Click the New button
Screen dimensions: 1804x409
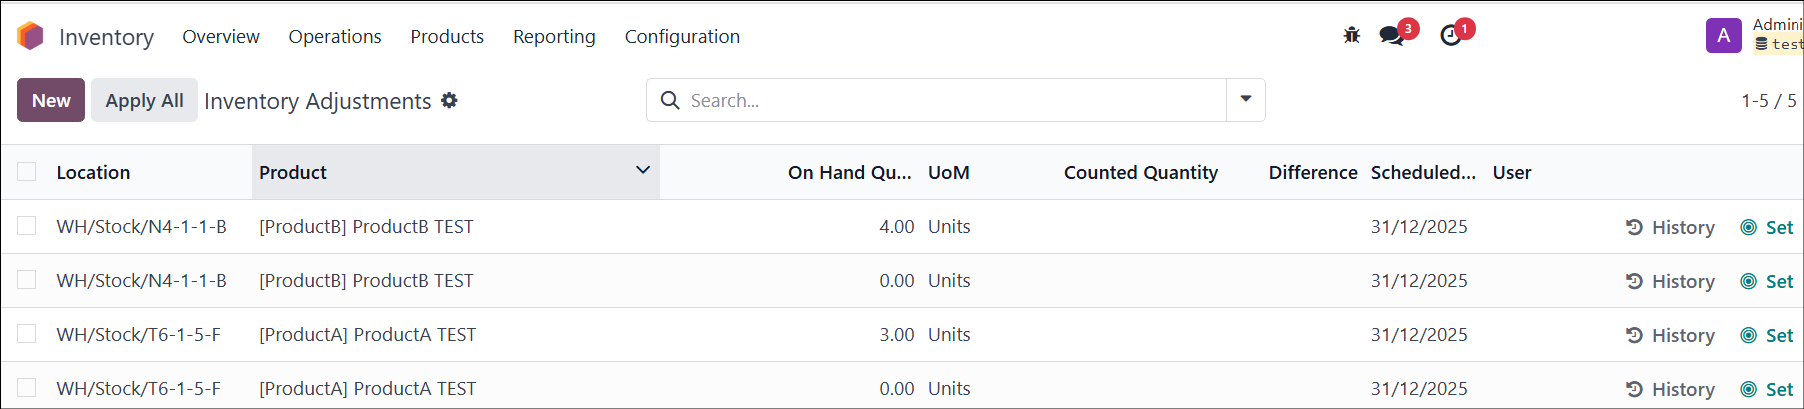[x=51, y=100]
